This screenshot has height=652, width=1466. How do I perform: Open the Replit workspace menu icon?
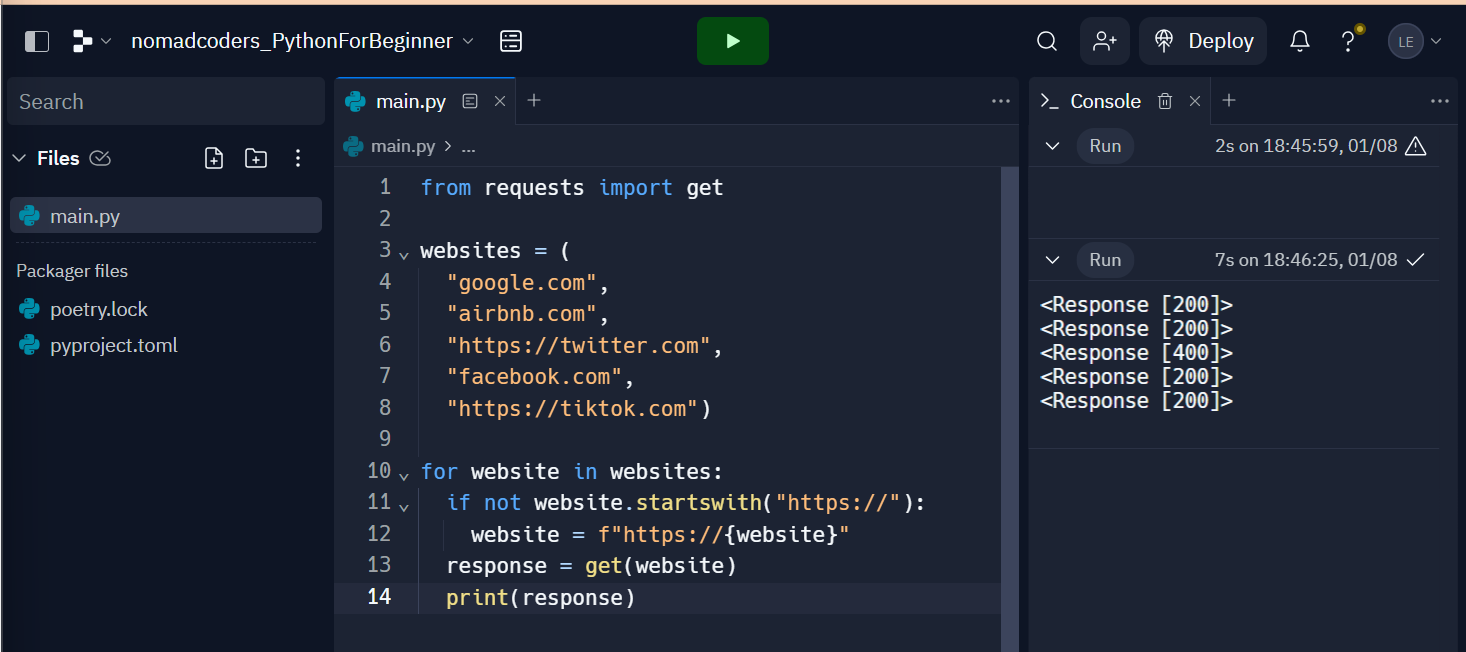coord(91,41)
